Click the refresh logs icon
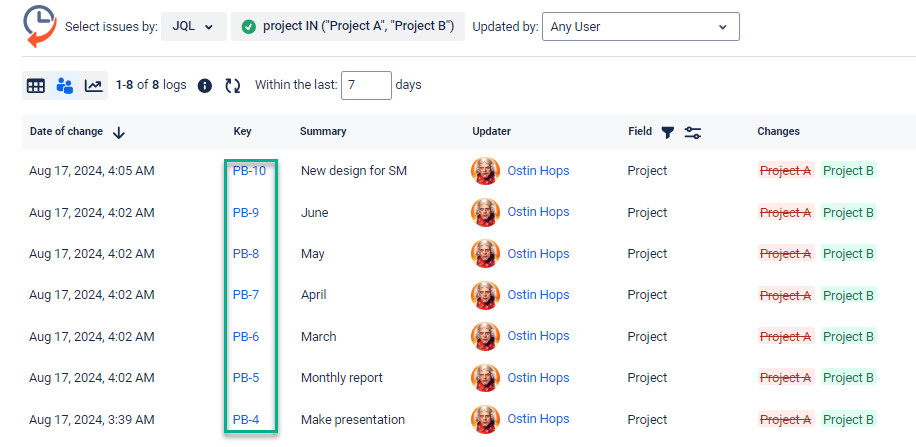 [233, 86]
